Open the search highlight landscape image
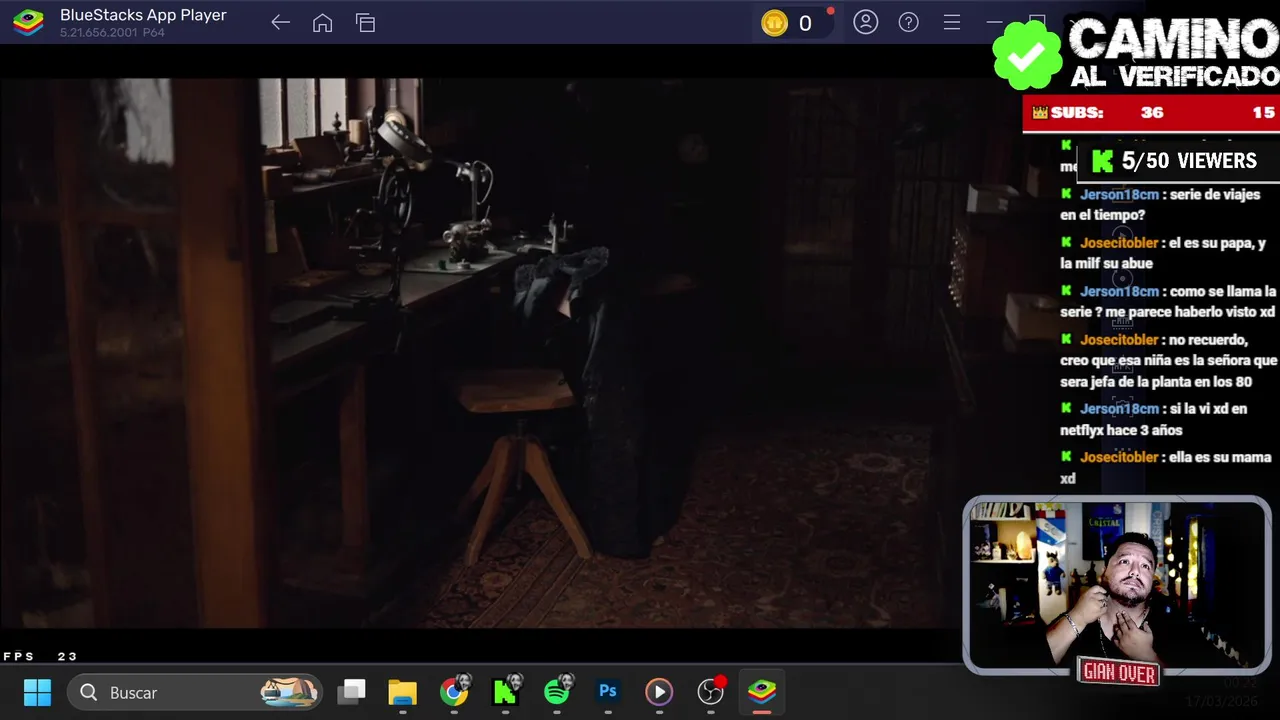This screenshot has height=720, width=1280. [289, 692]
